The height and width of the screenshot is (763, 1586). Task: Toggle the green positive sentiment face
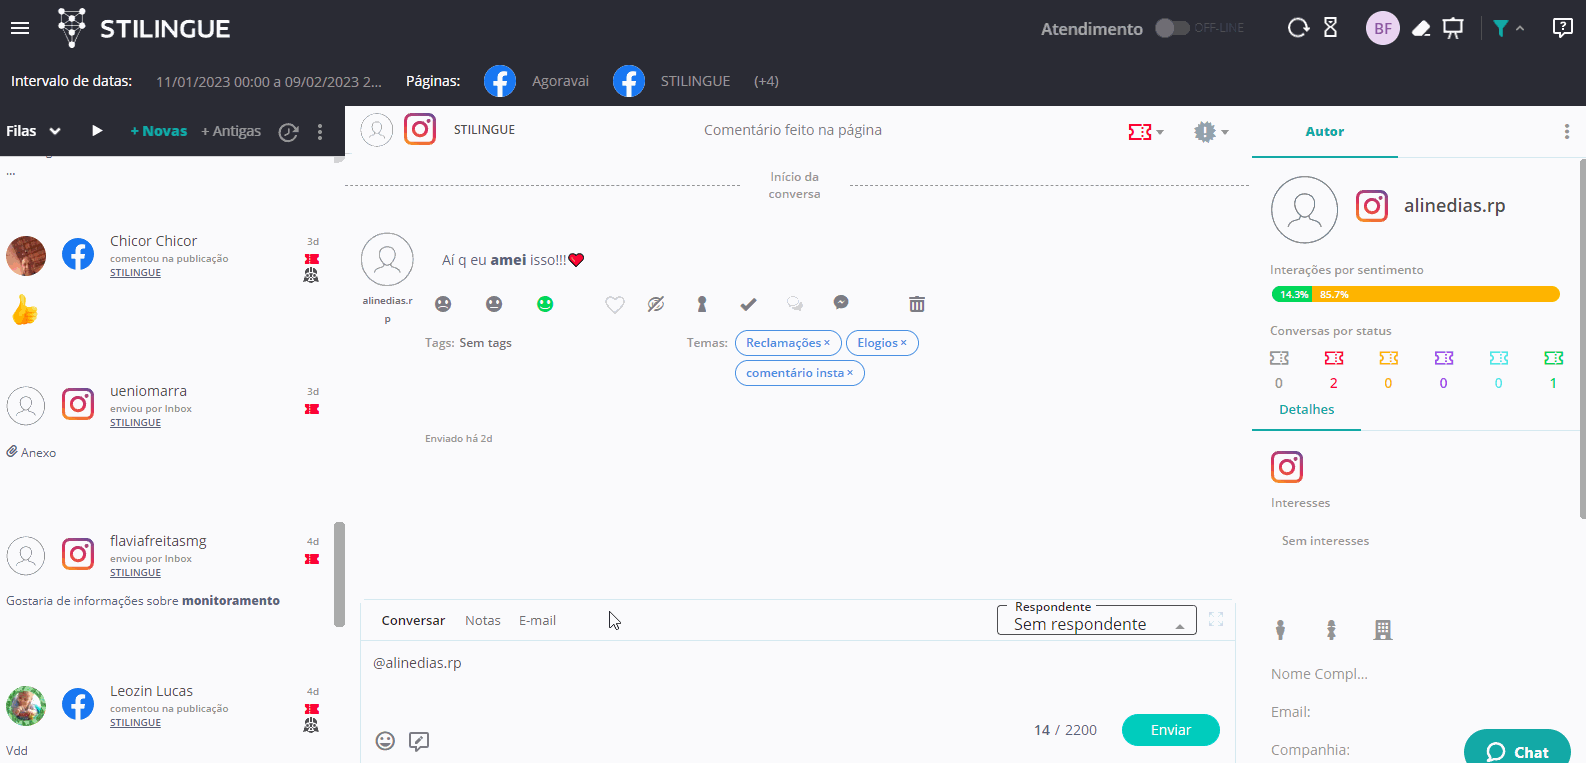pos(545,304)
